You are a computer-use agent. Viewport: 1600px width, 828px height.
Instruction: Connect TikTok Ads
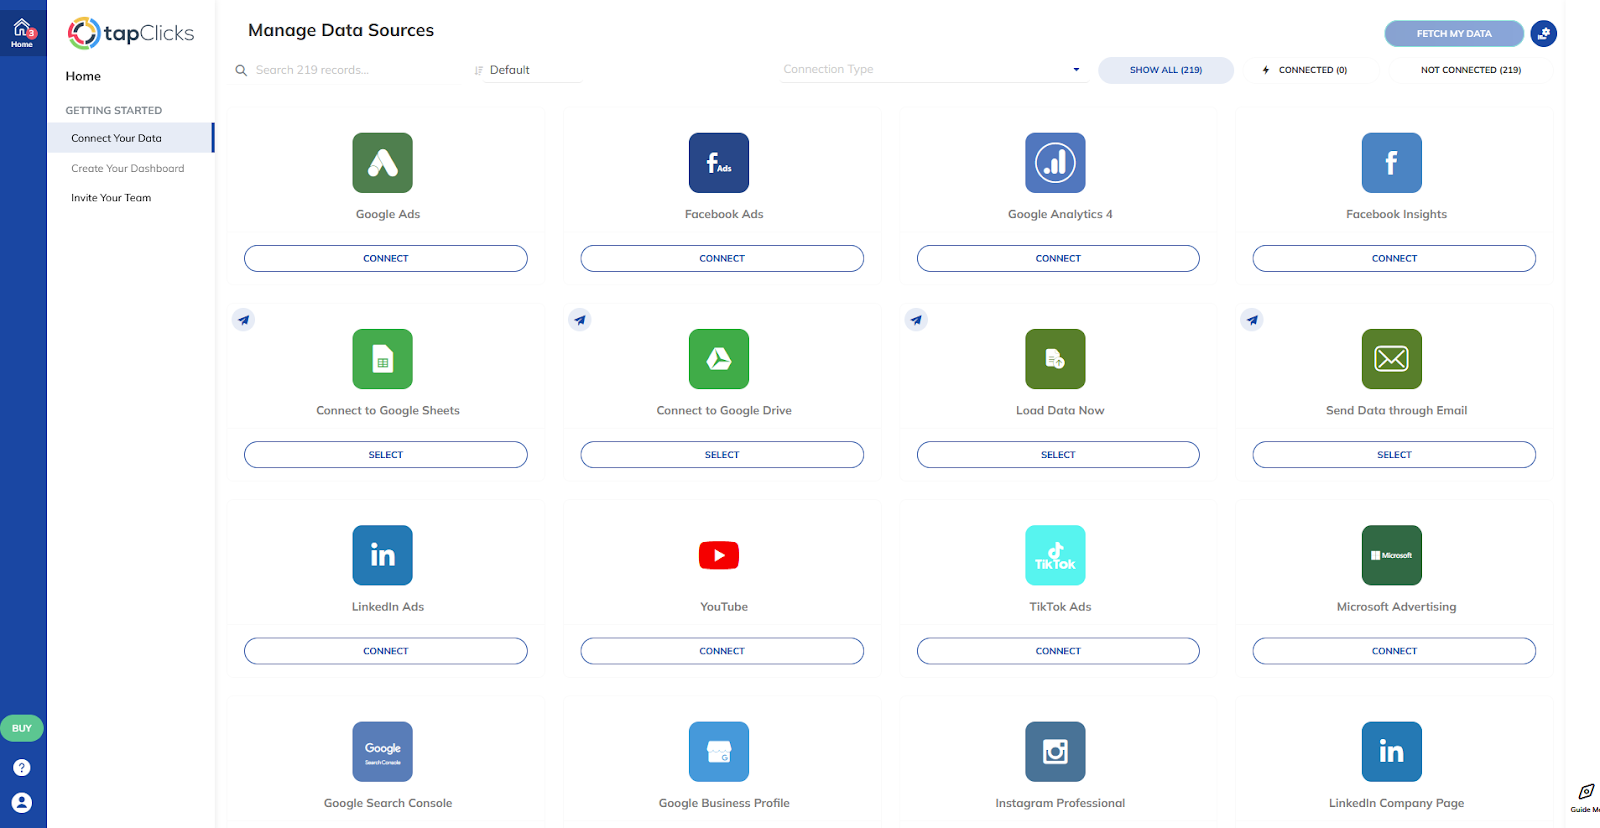tap(1058, 651)
